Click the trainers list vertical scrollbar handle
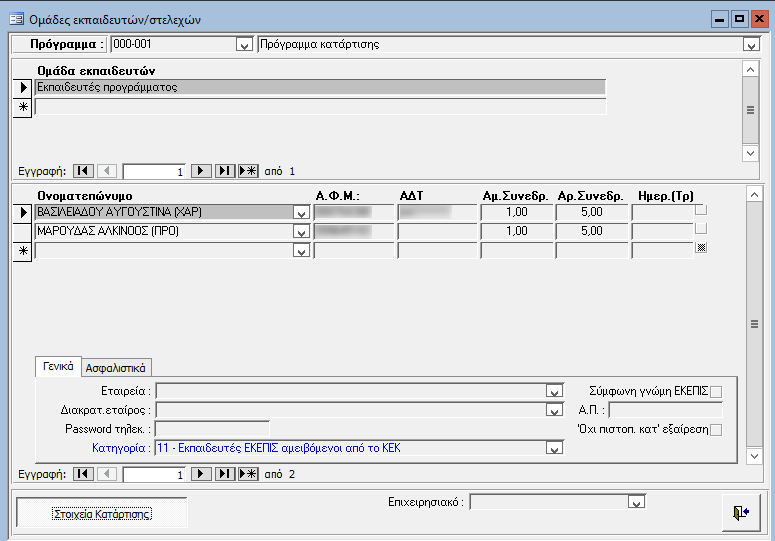775x541 pixels. point(752,323)
